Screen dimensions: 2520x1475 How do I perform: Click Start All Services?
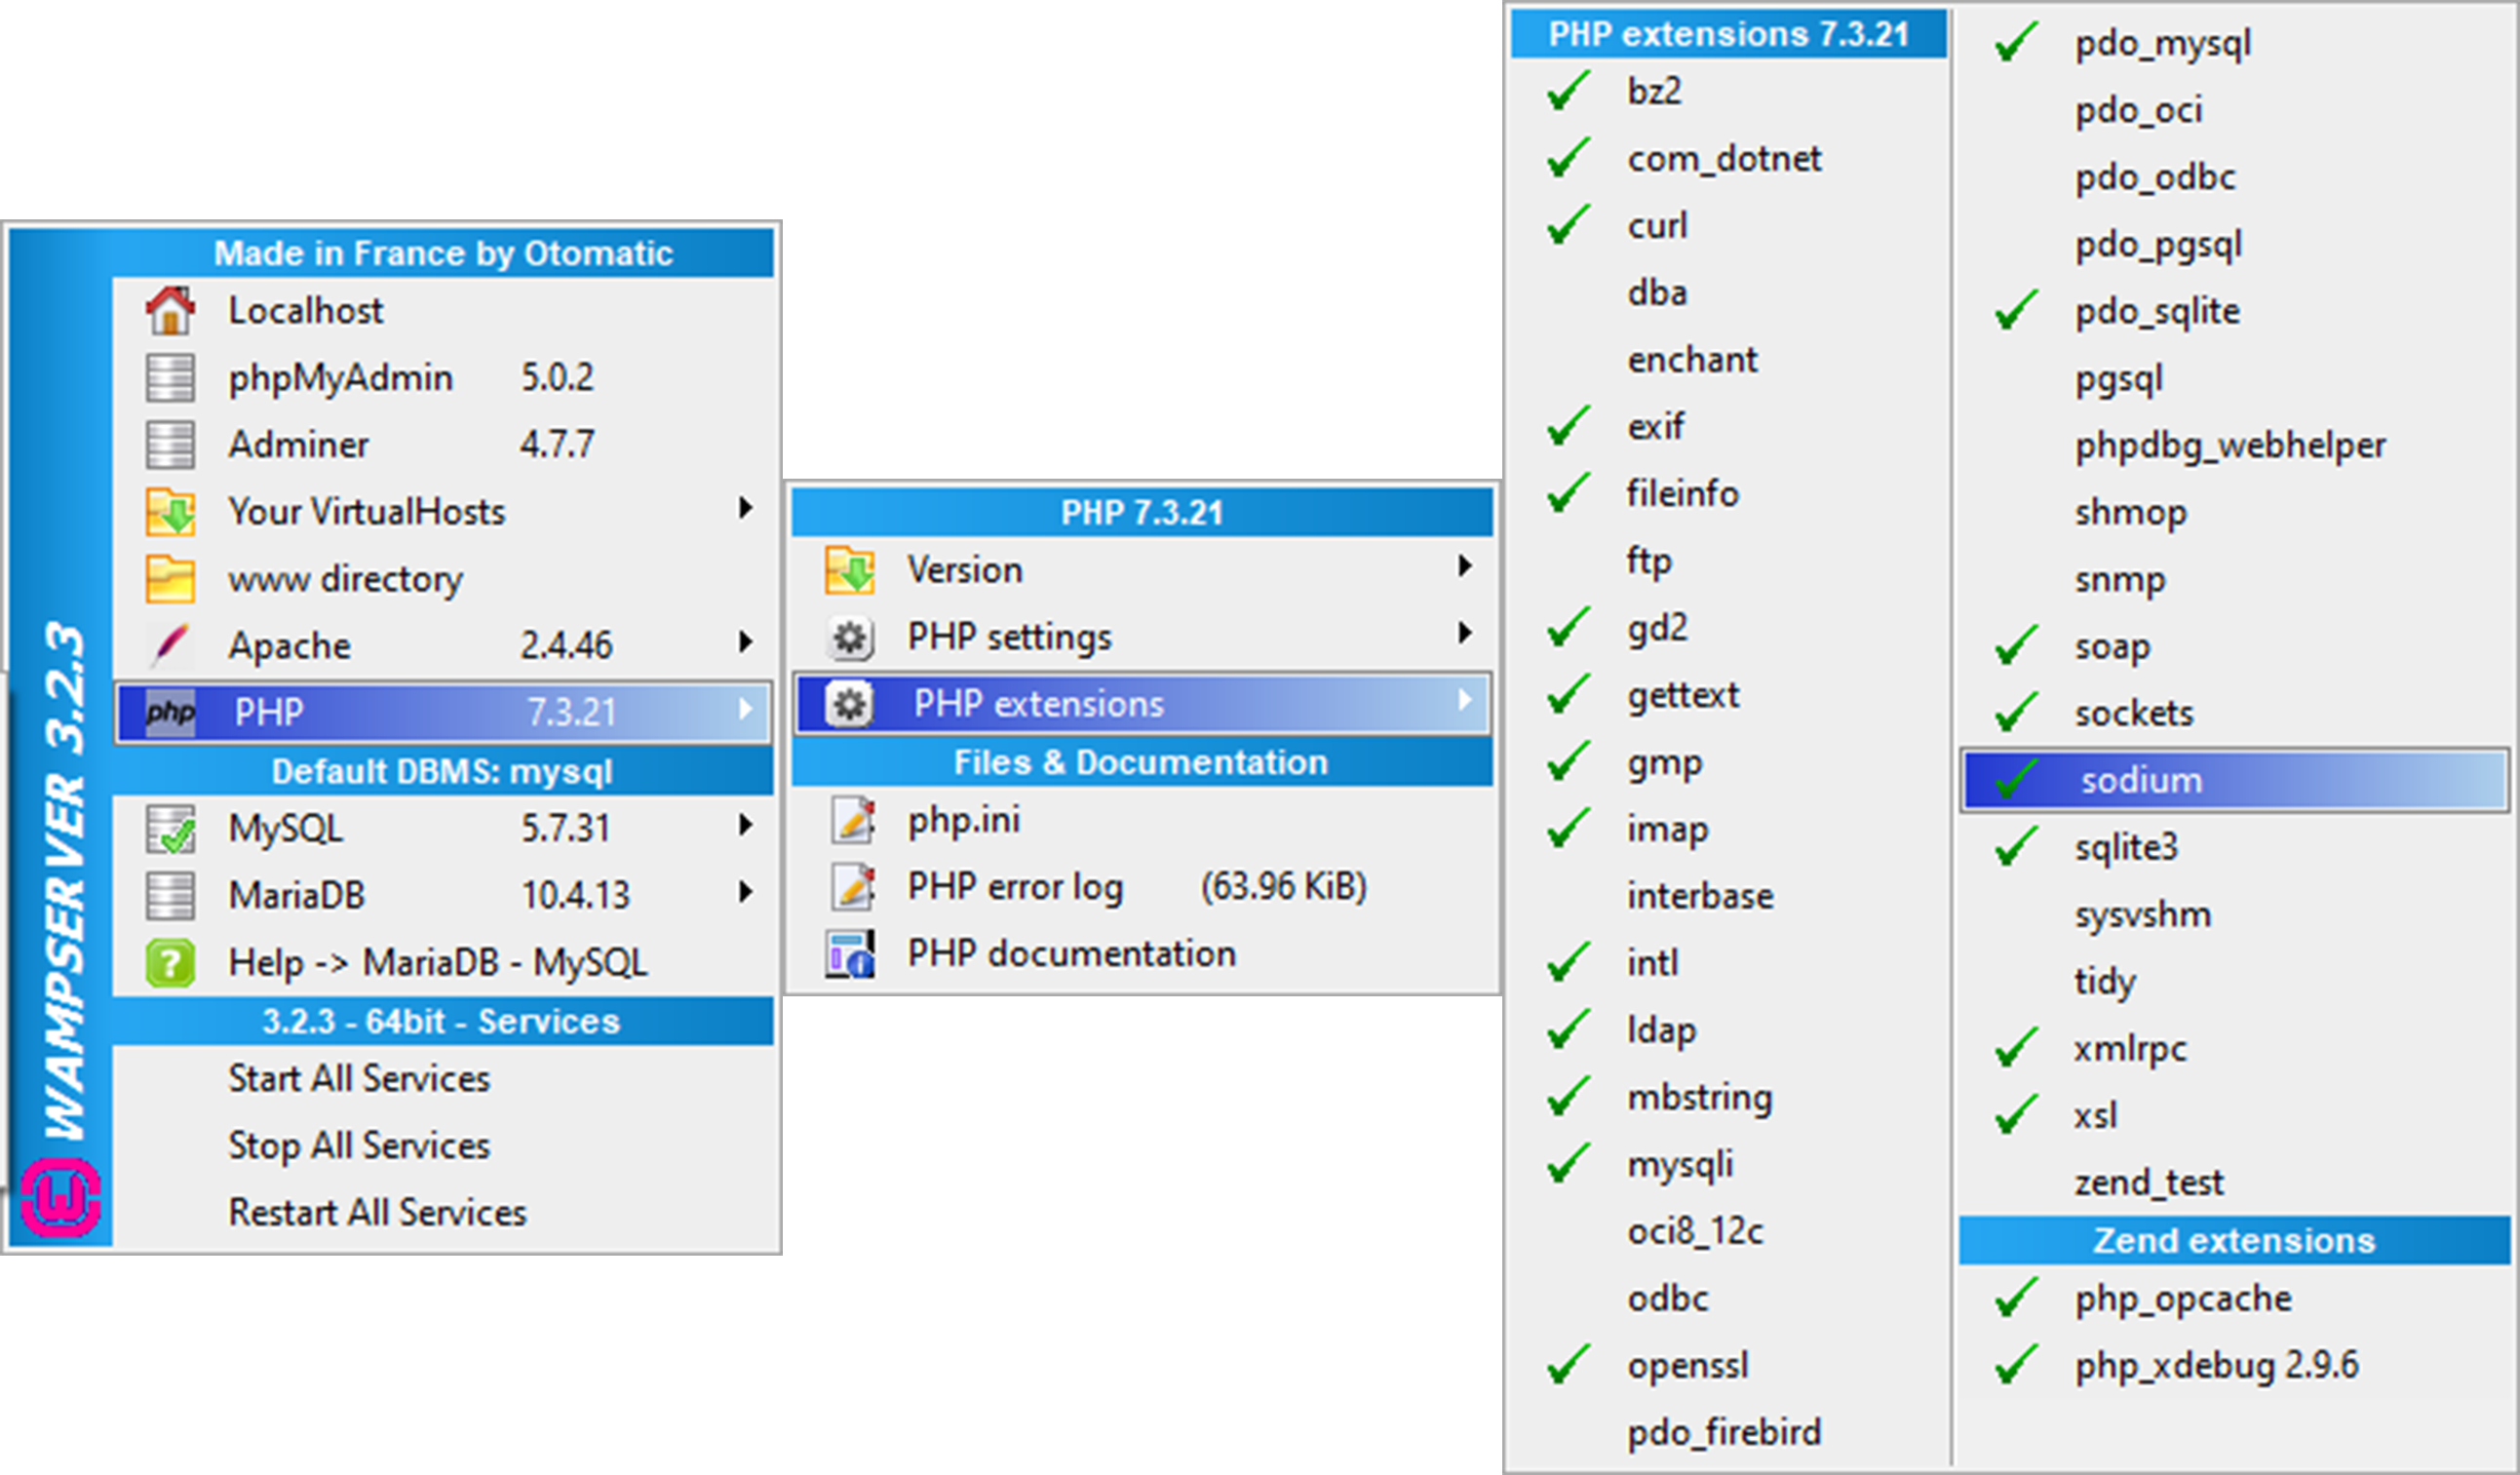click(x=444, y=1079)
